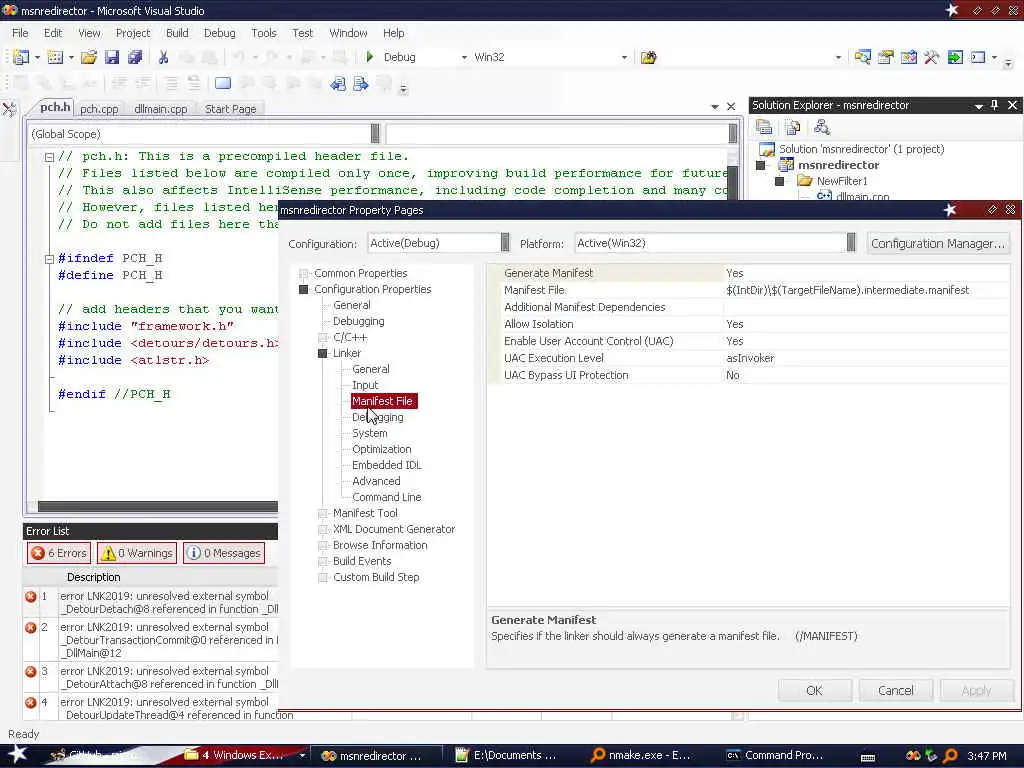Expand Common Properties tree node

coord(304,274)
